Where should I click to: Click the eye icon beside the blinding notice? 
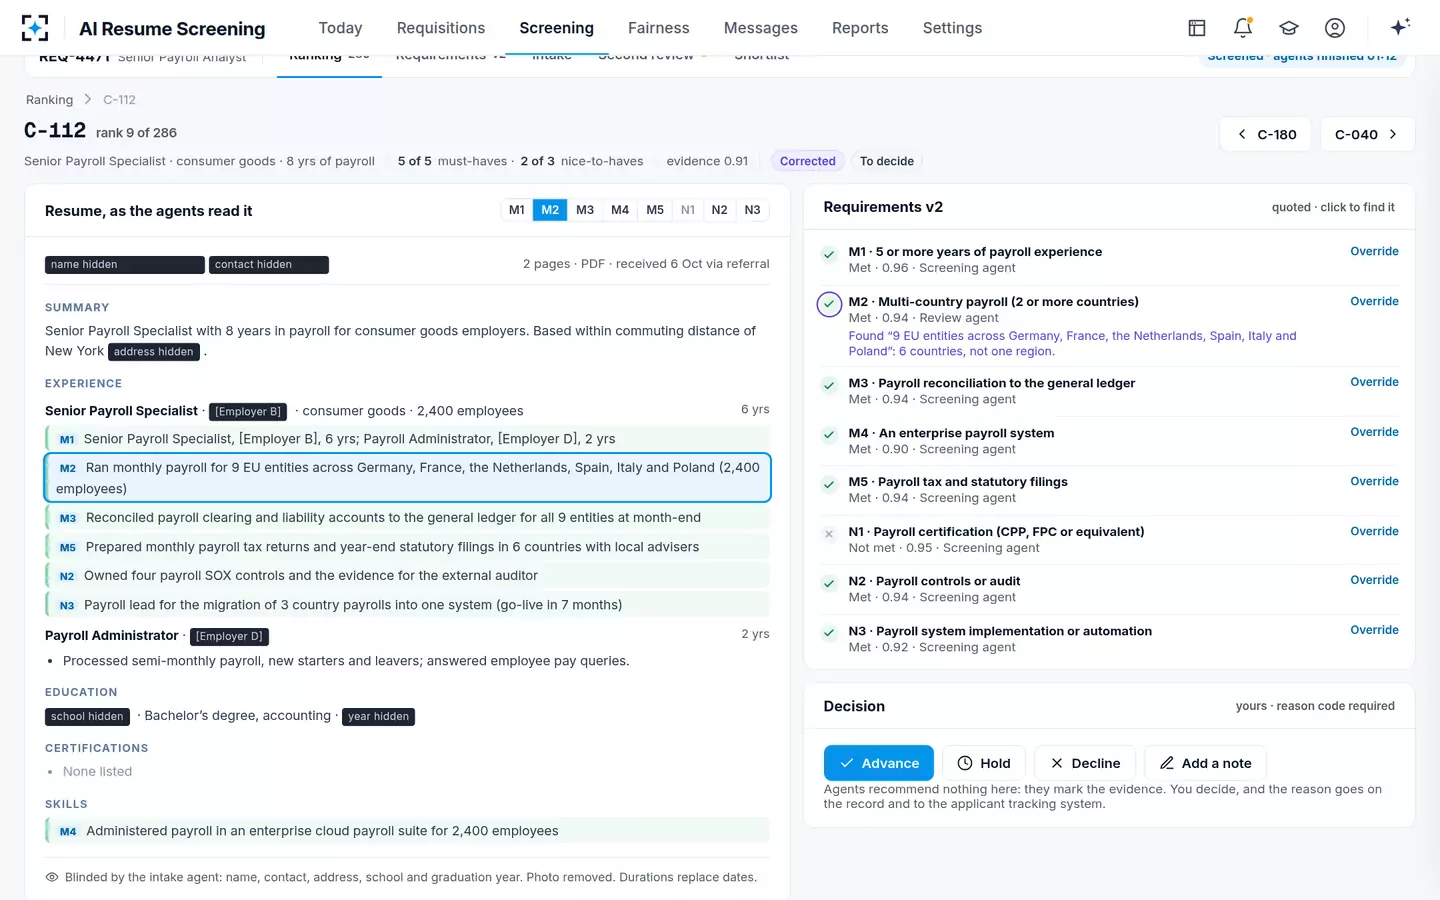click(x=52, y=877)
